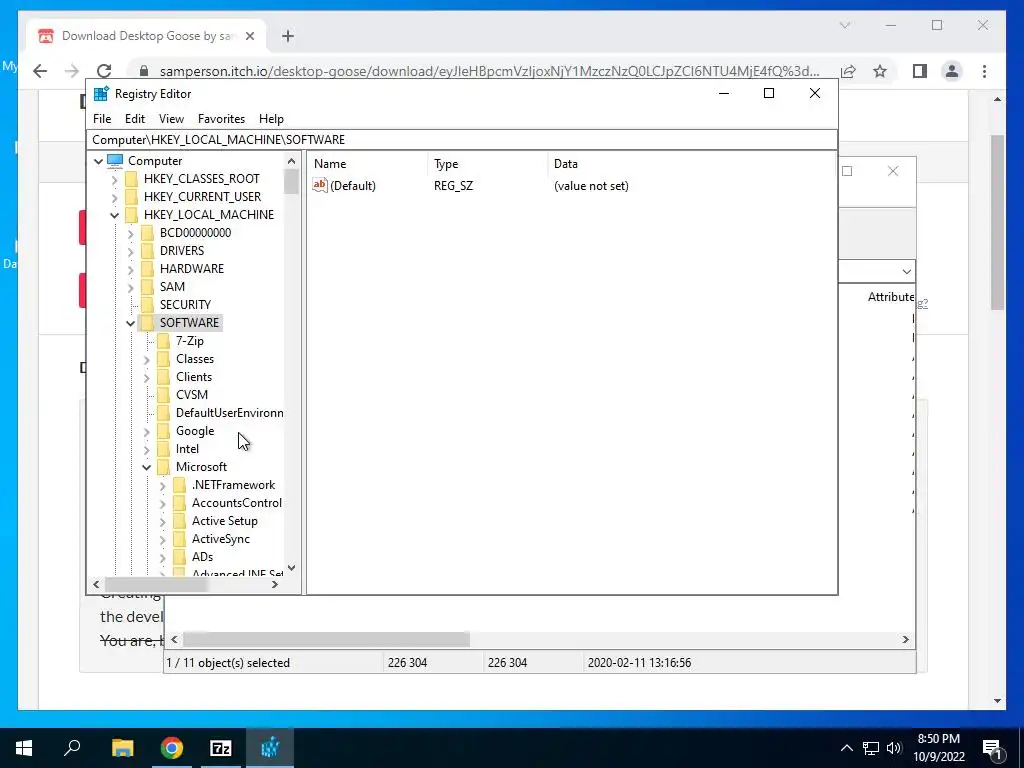This screenshot has width=1024, height=768.
Task: Click tree pane vertical scrollbar down arrow
Action: [x=291, y=568]
